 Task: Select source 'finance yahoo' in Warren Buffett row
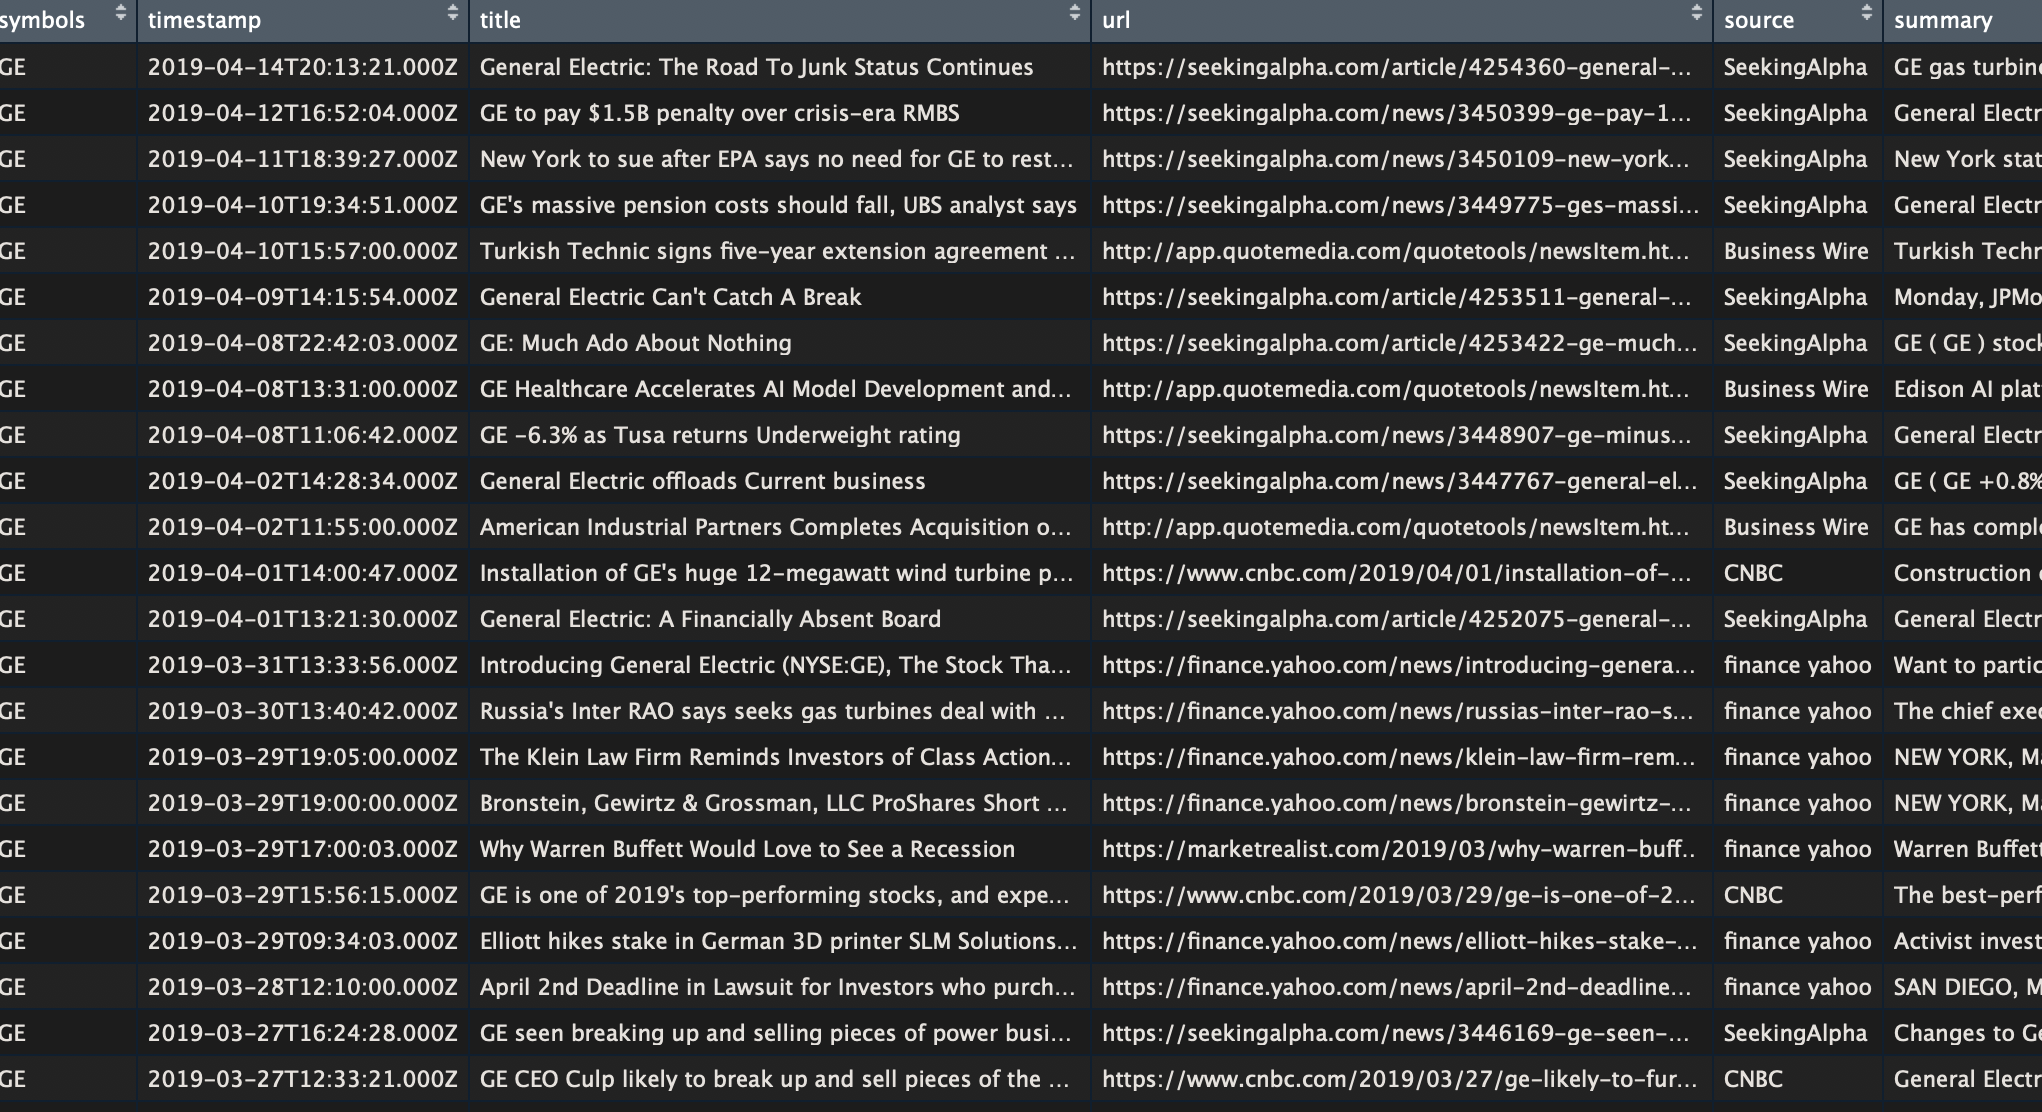pyautogui.click(x=1797, y=849)
